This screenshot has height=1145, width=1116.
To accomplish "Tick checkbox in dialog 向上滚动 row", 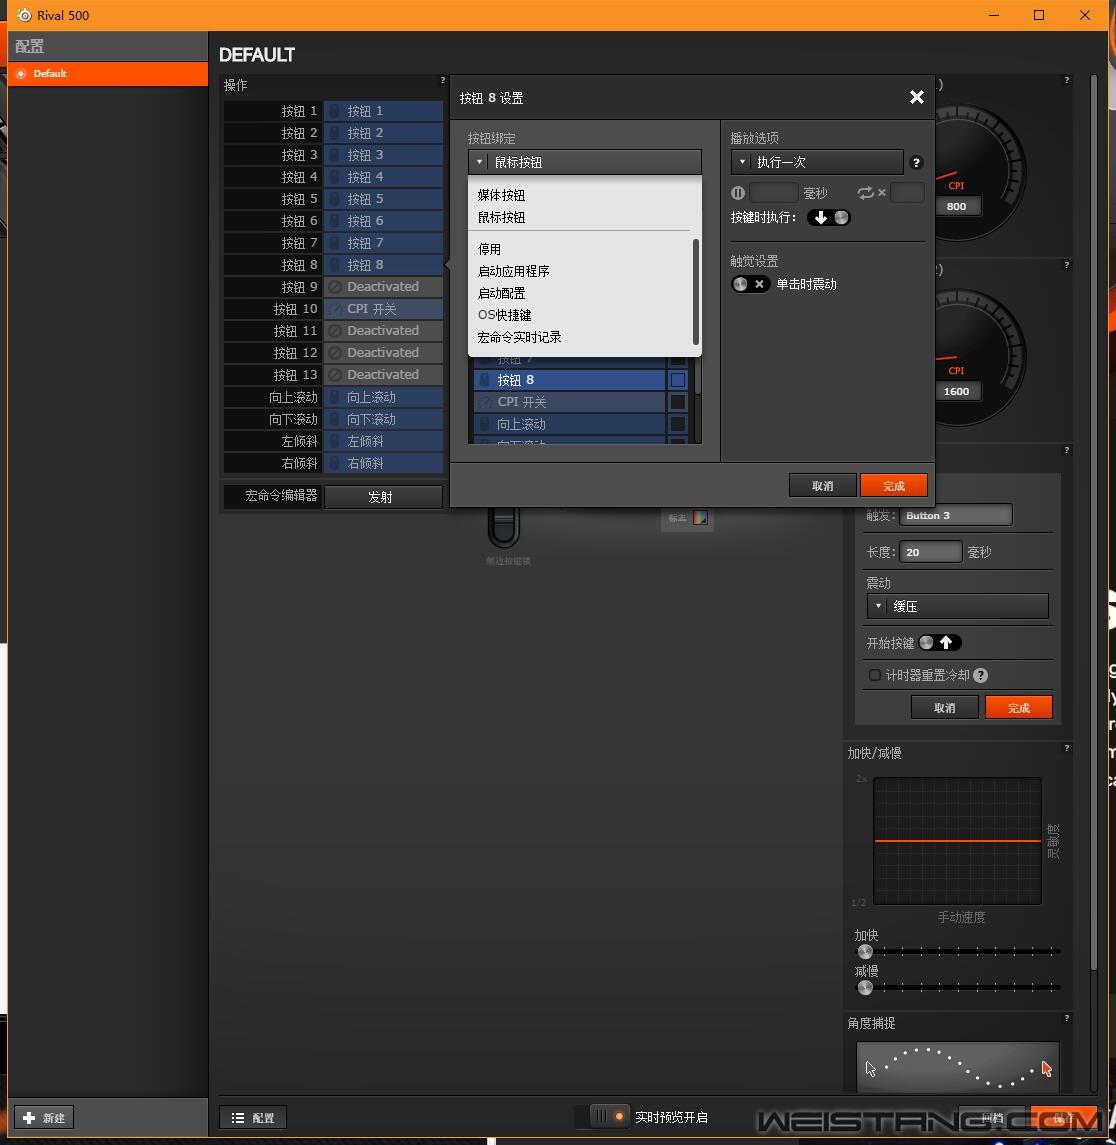I will pyautogui.click(x=678, y=424).
